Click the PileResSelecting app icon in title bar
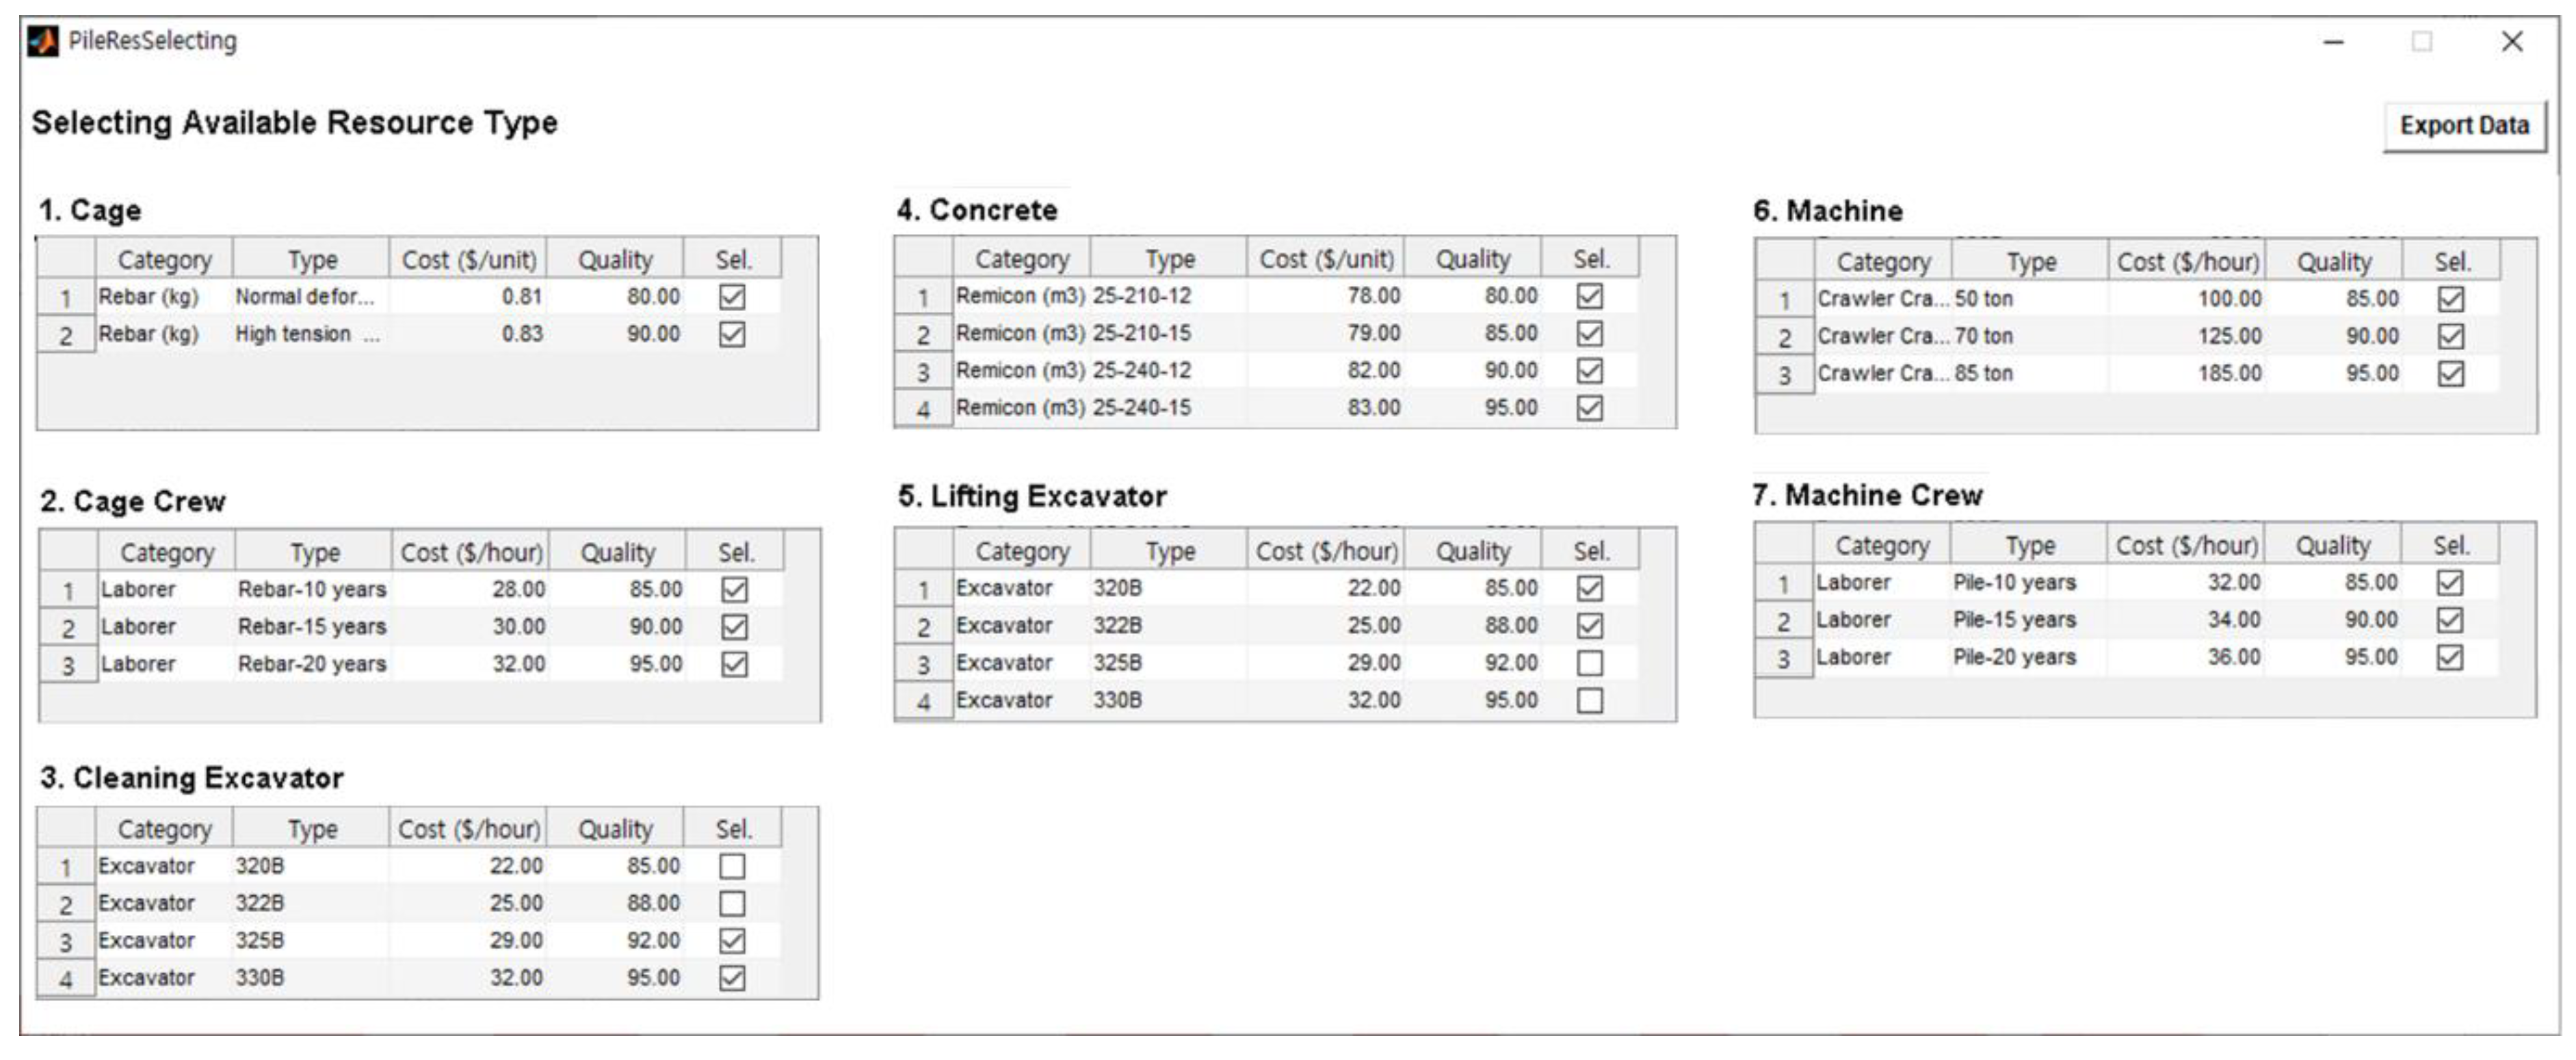This screenshot has width=2576, height=1060. coord(43,42)
